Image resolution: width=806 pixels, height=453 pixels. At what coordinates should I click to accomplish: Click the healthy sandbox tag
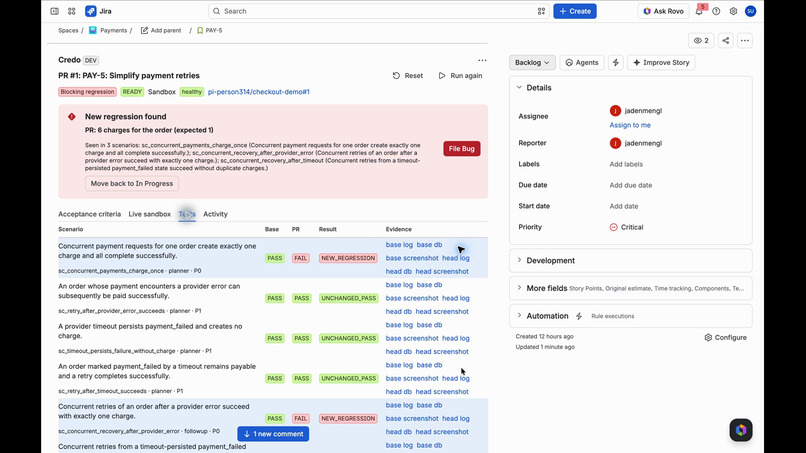click(192, 92)
